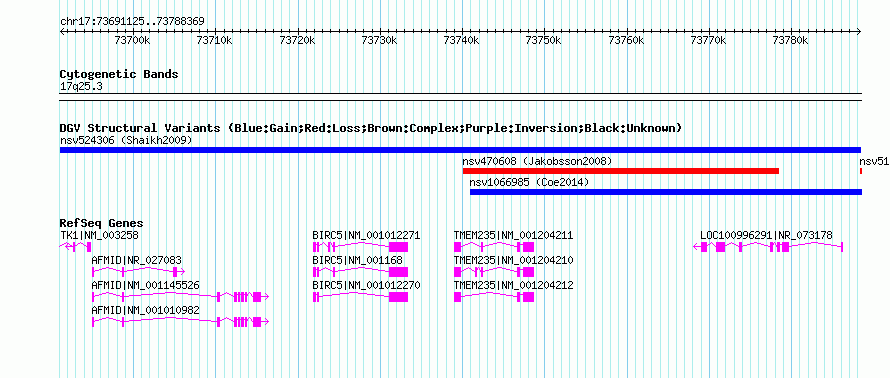Click the DGV Structural Variants track title

coord(371,128)
